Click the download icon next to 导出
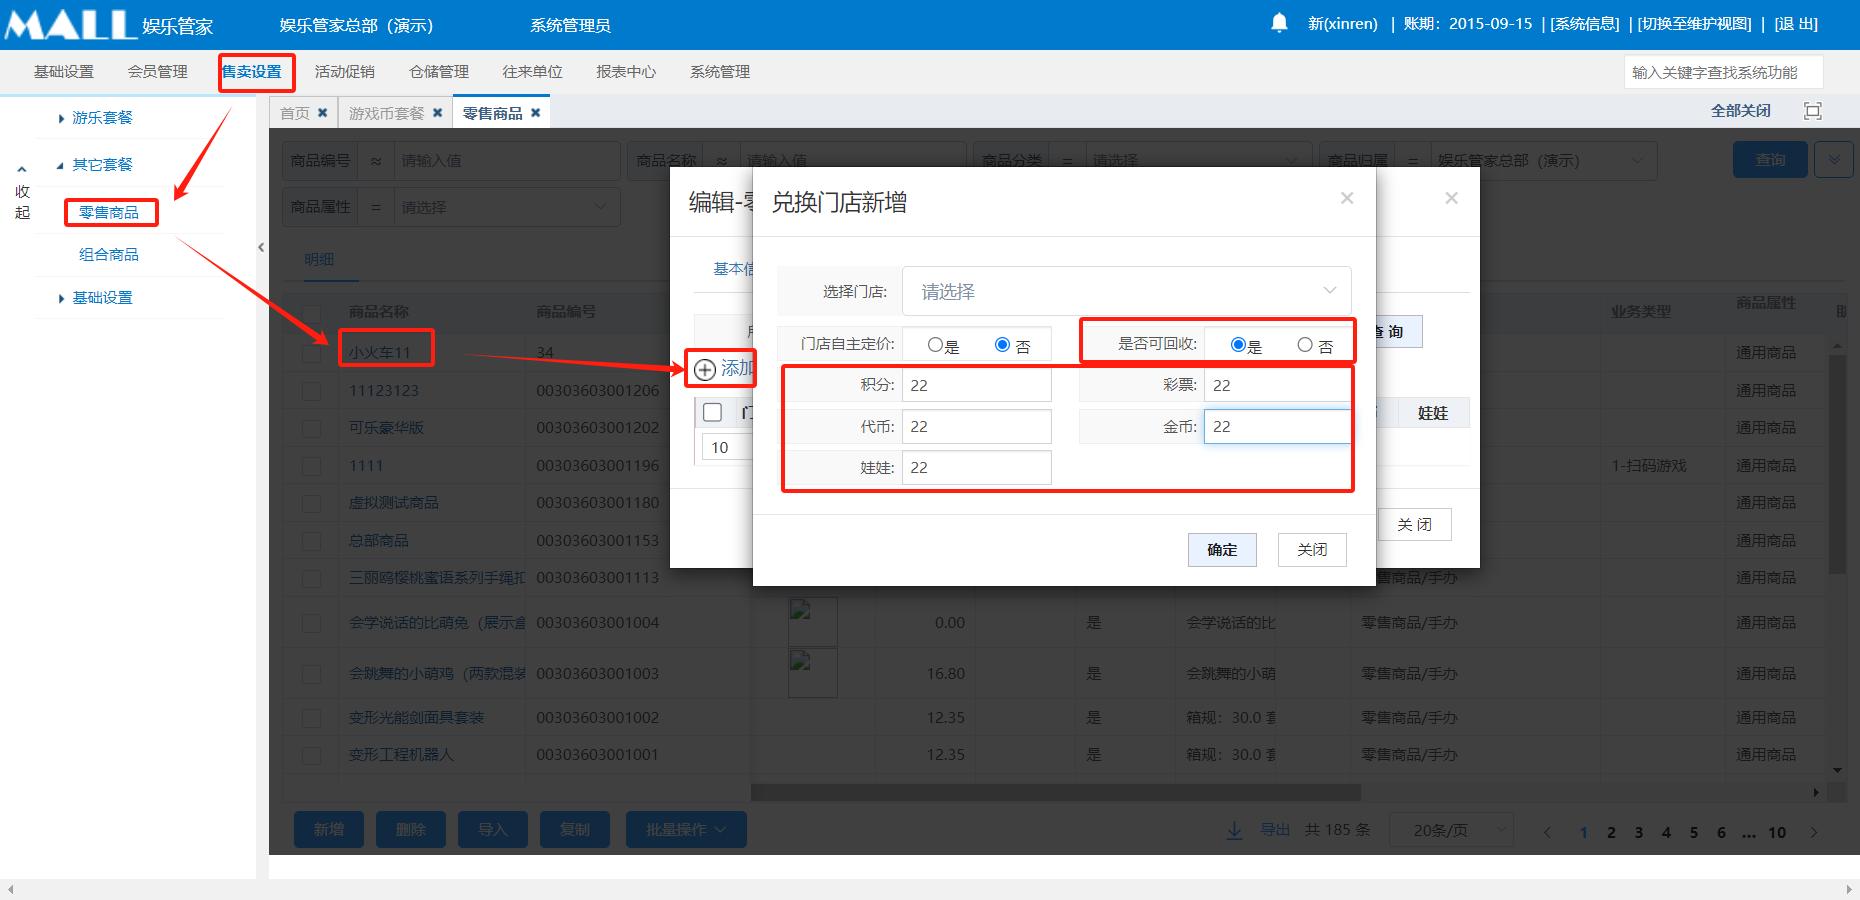This screenshot has width=1860, height=900. (x=1235, y=830)
